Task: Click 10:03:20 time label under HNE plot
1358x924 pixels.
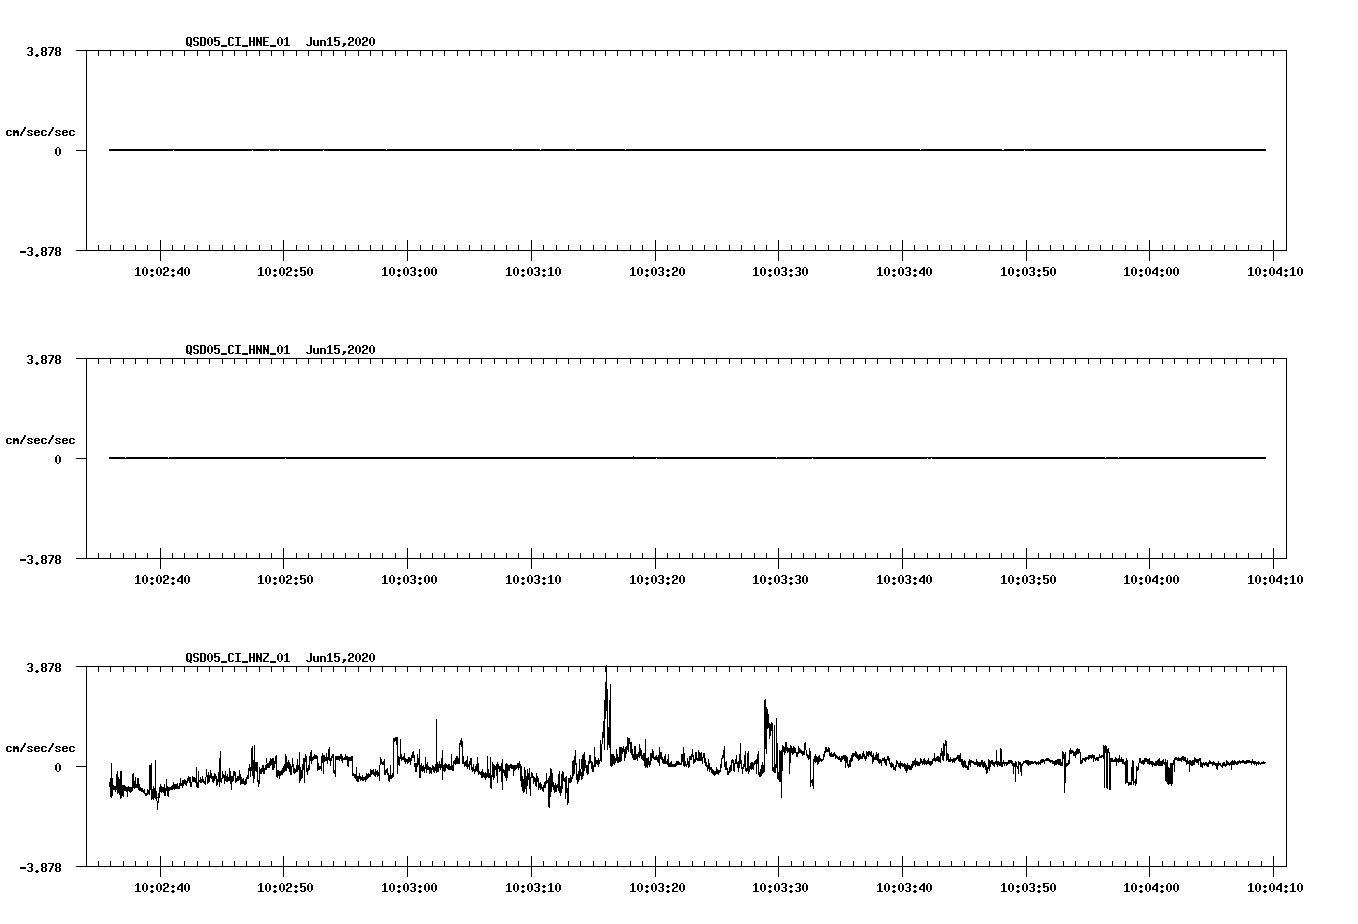Action: pyautogui.click(x=656, y=271)
